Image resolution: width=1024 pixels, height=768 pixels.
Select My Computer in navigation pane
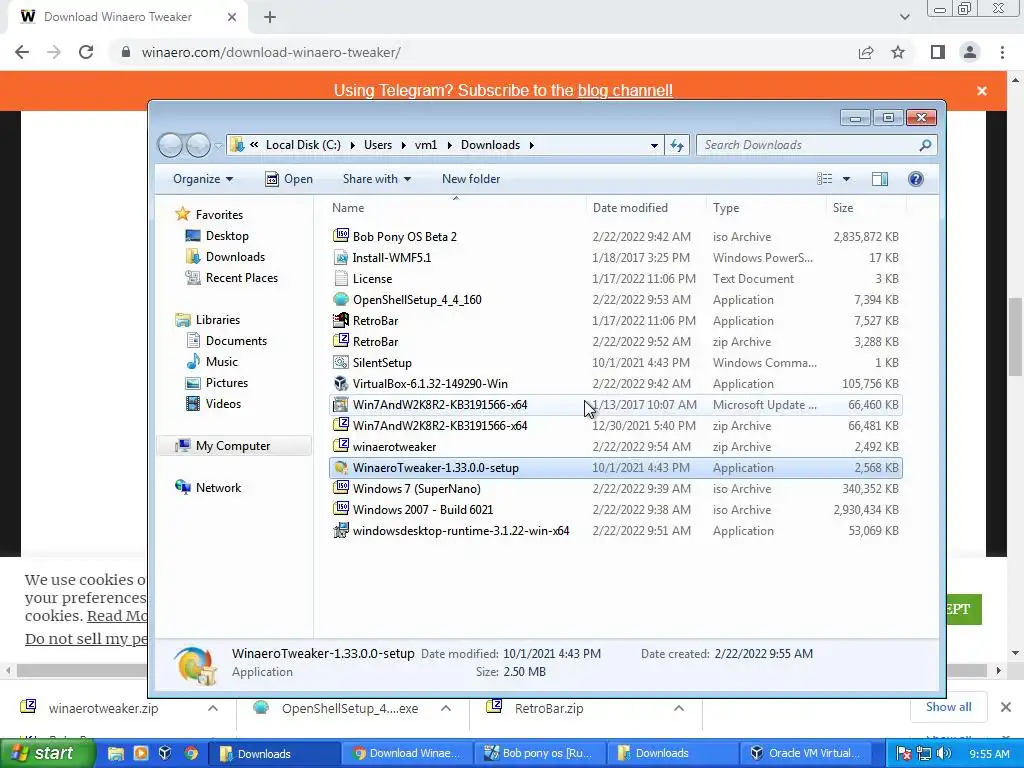pos(234,445)
